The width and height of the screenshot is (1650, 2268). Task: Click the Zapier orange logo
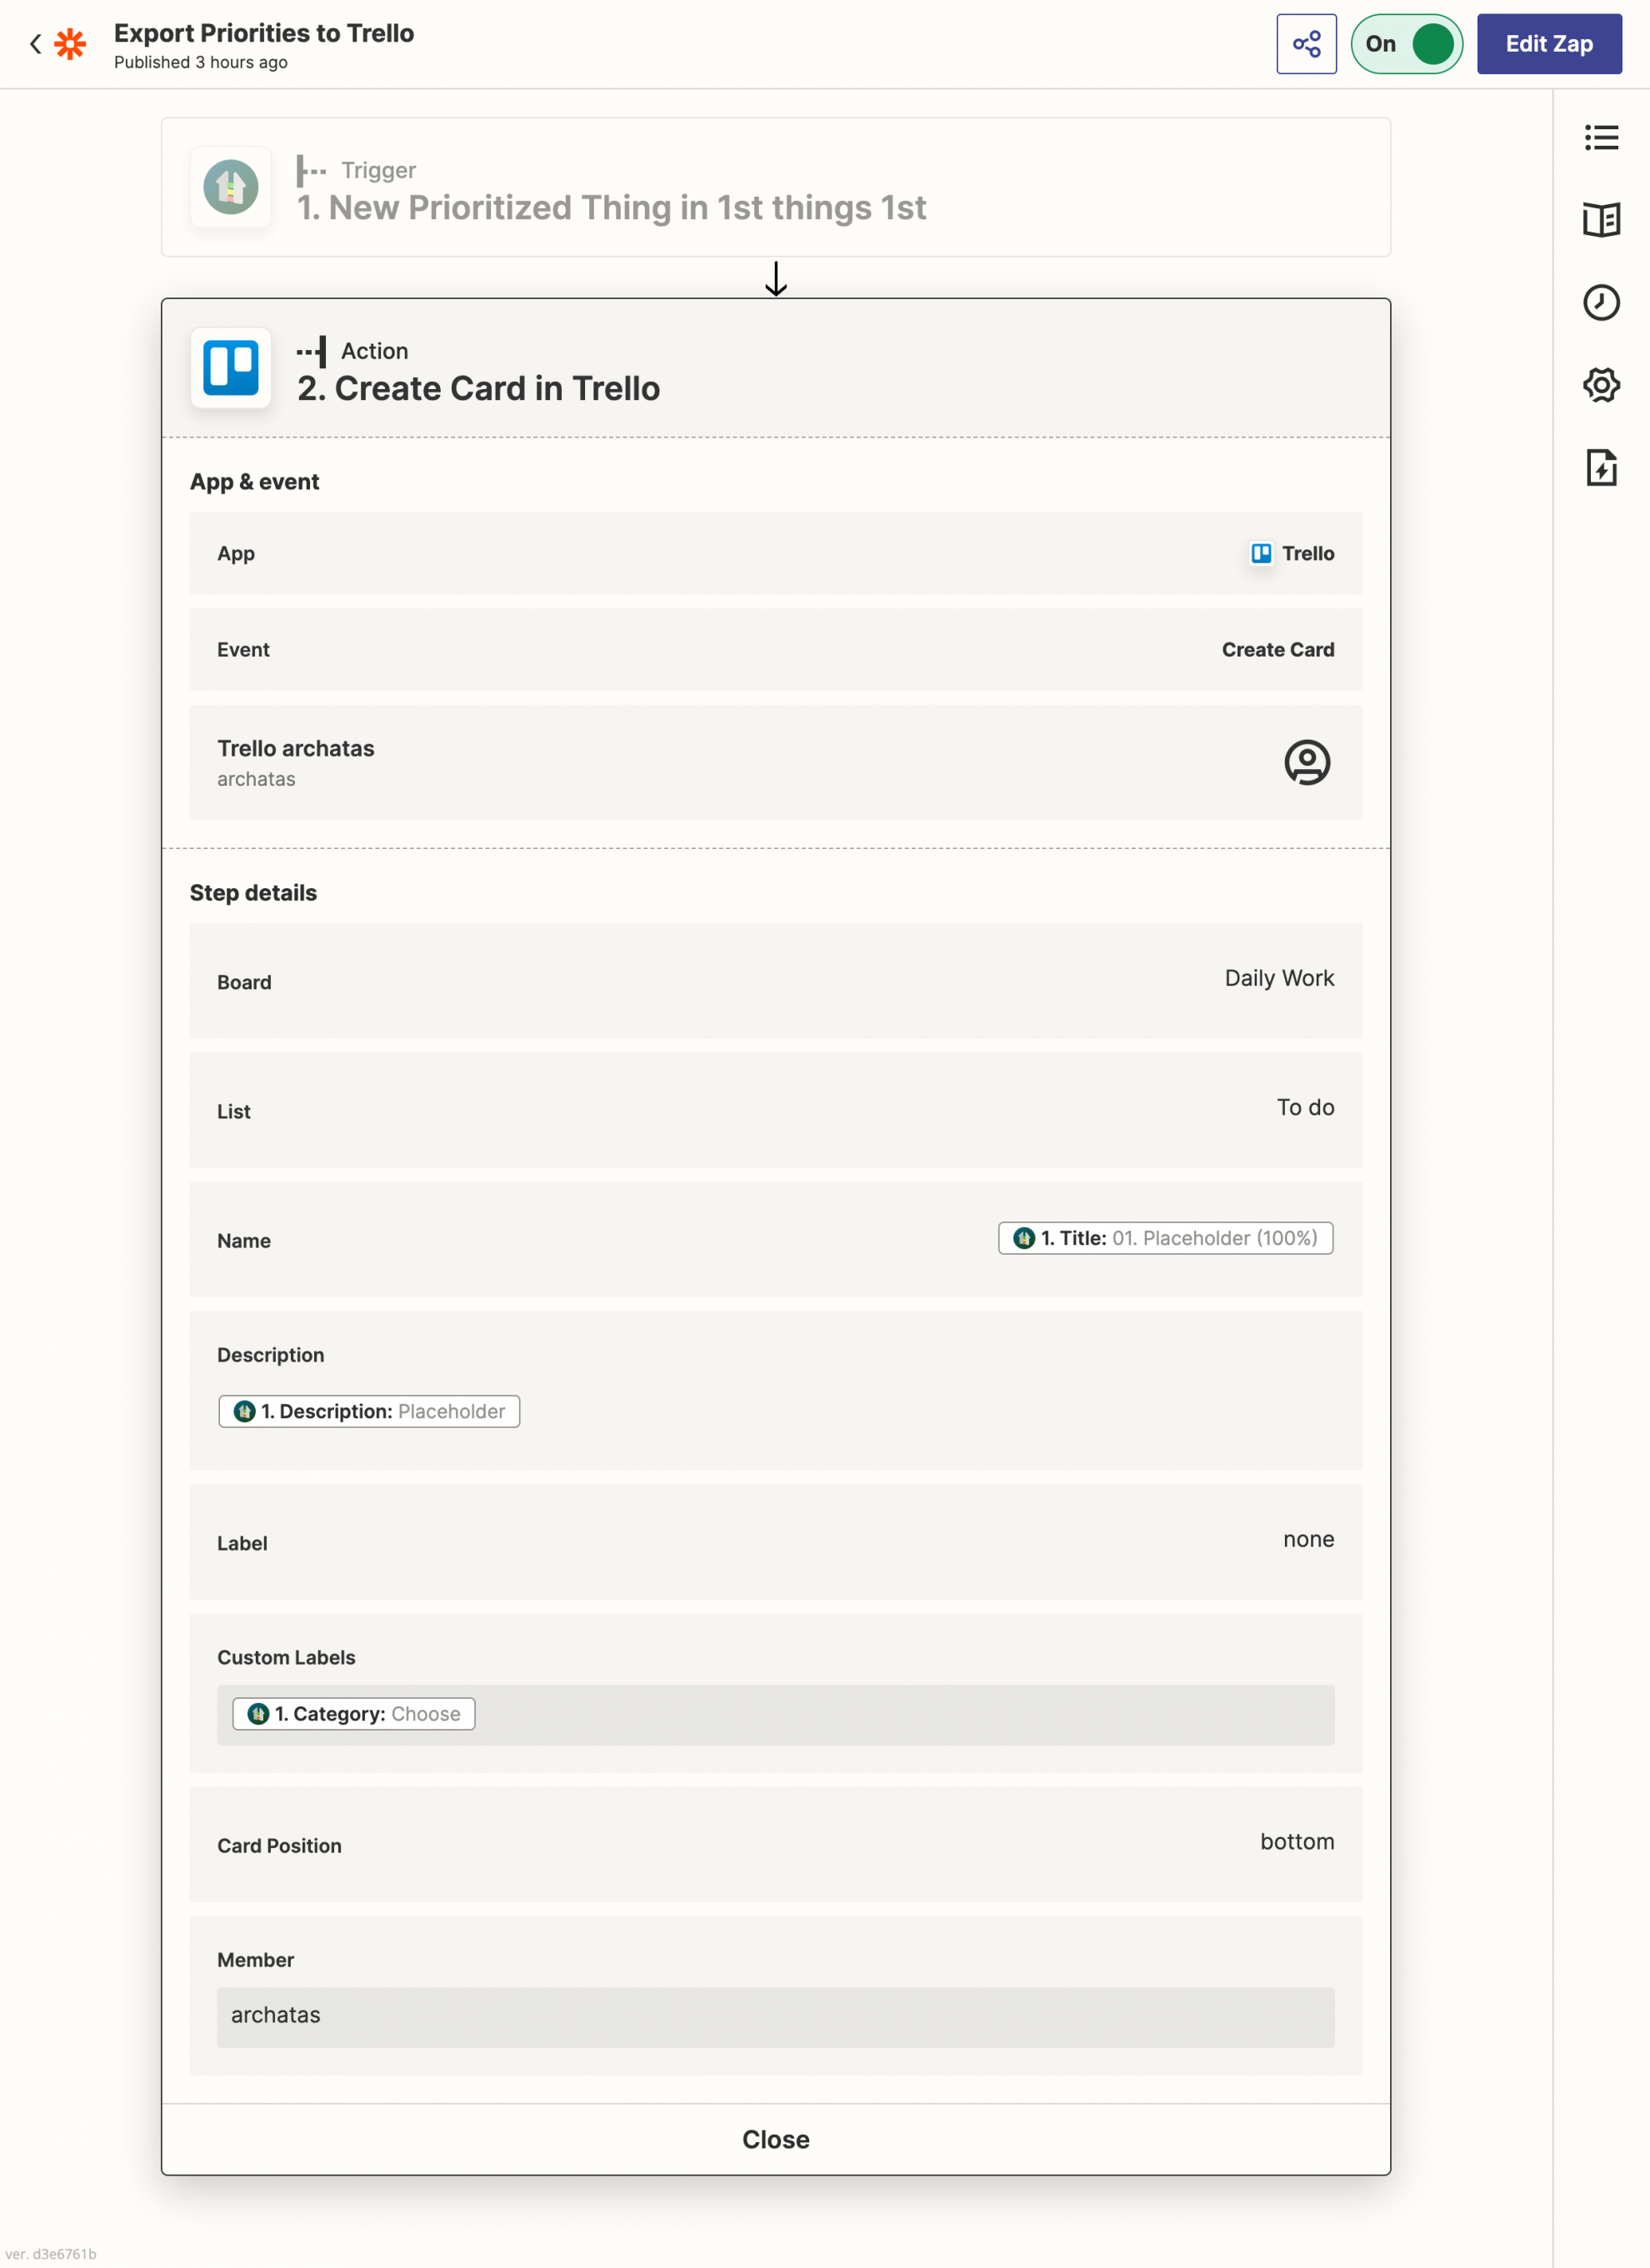coord(70,44)
